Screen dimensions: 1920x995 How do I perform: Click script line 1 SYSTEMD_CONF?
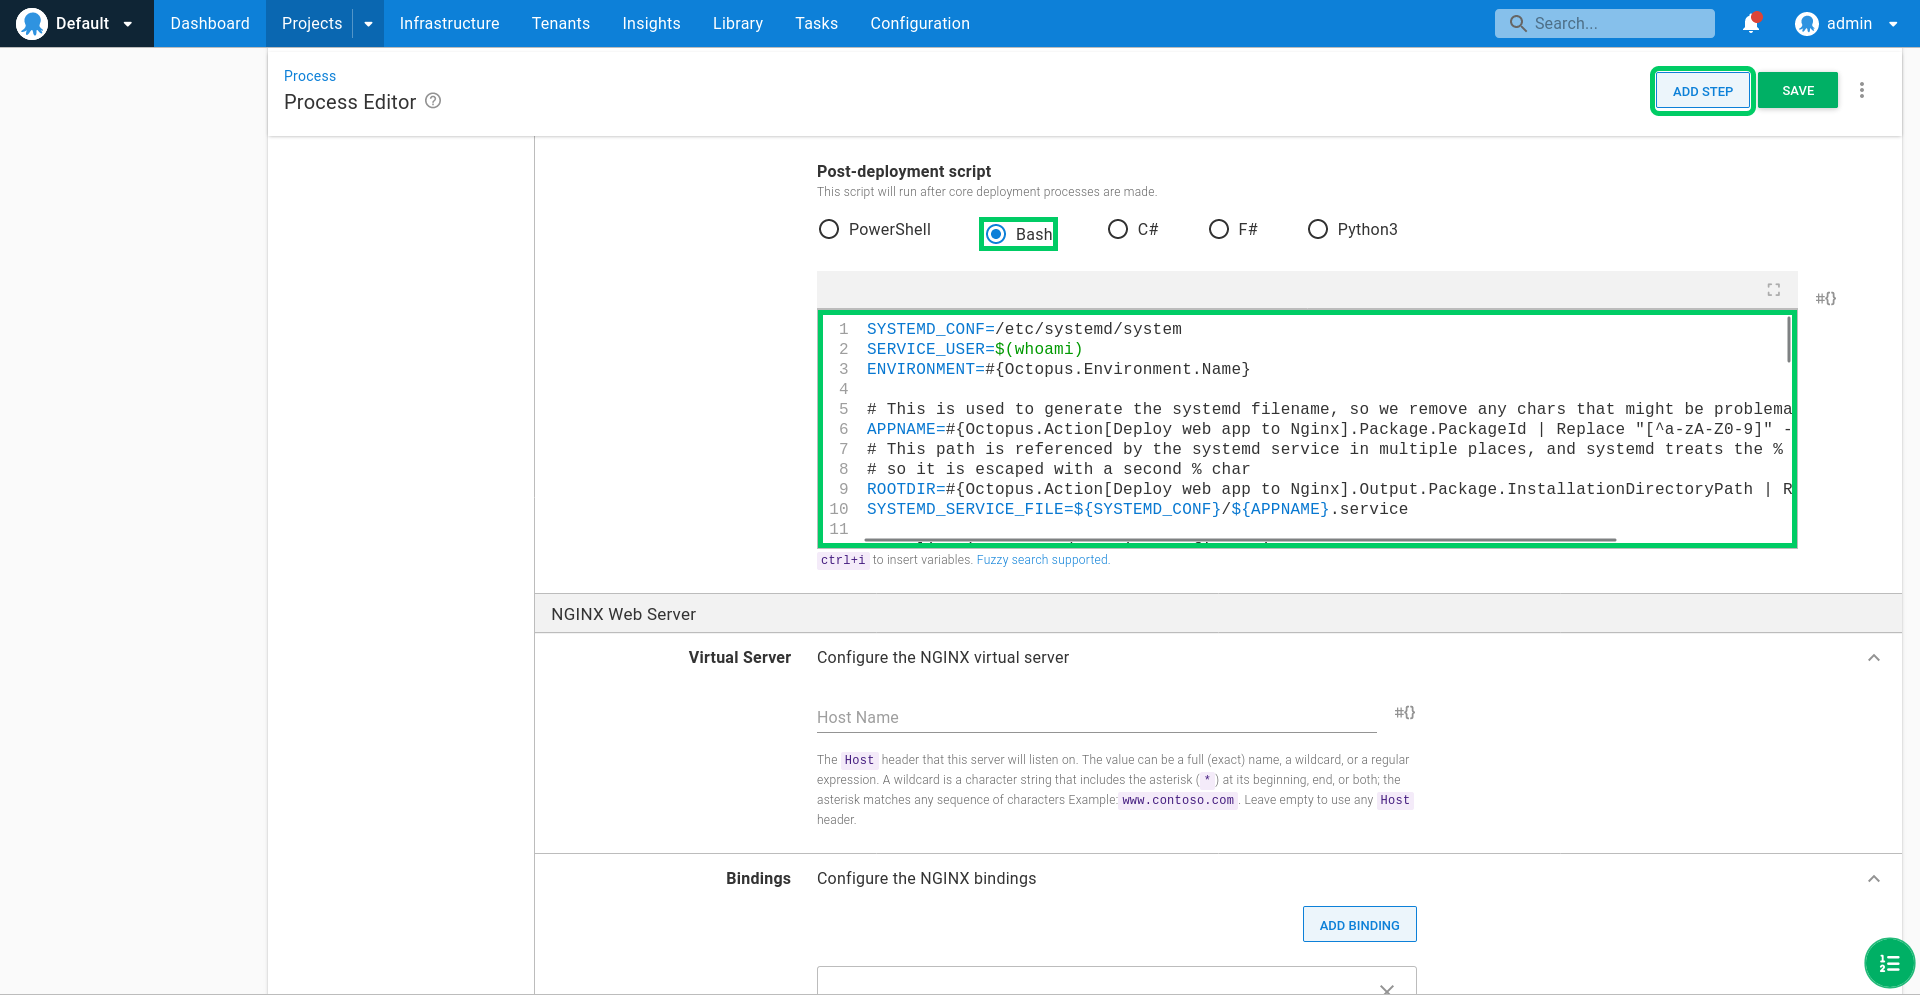(1024, 329)
